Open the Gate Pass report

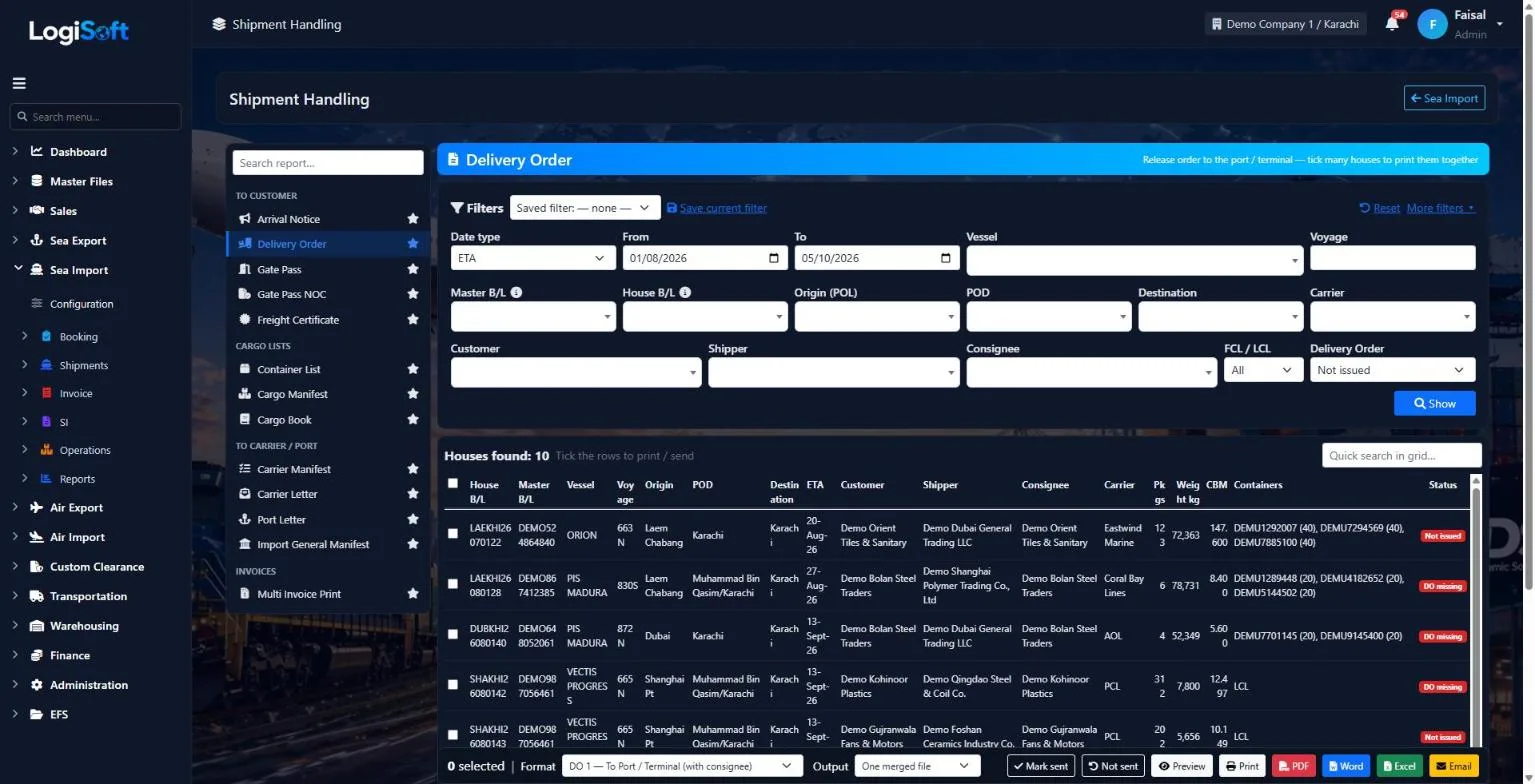point(279,269)
